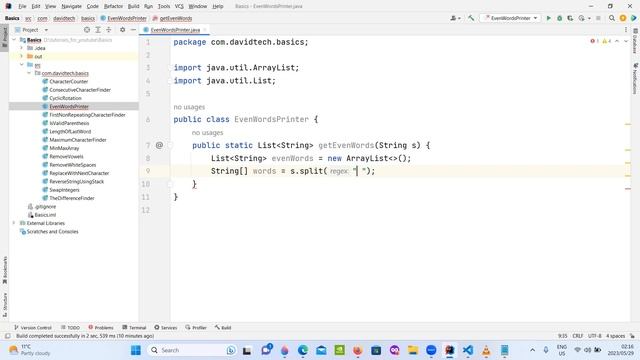Viewport: 640px width, 360px height.
Task: Open Project panel settings gear
Action: (122, 30)
